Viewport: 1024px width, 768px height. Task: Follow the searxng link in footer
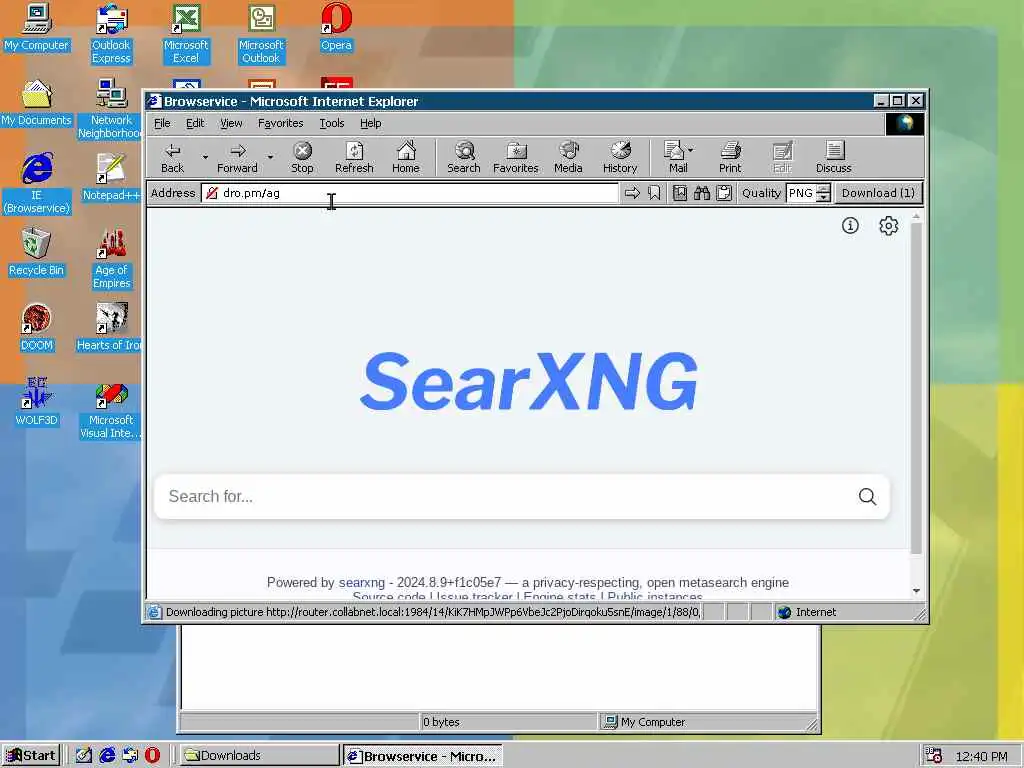coord(362,582)
